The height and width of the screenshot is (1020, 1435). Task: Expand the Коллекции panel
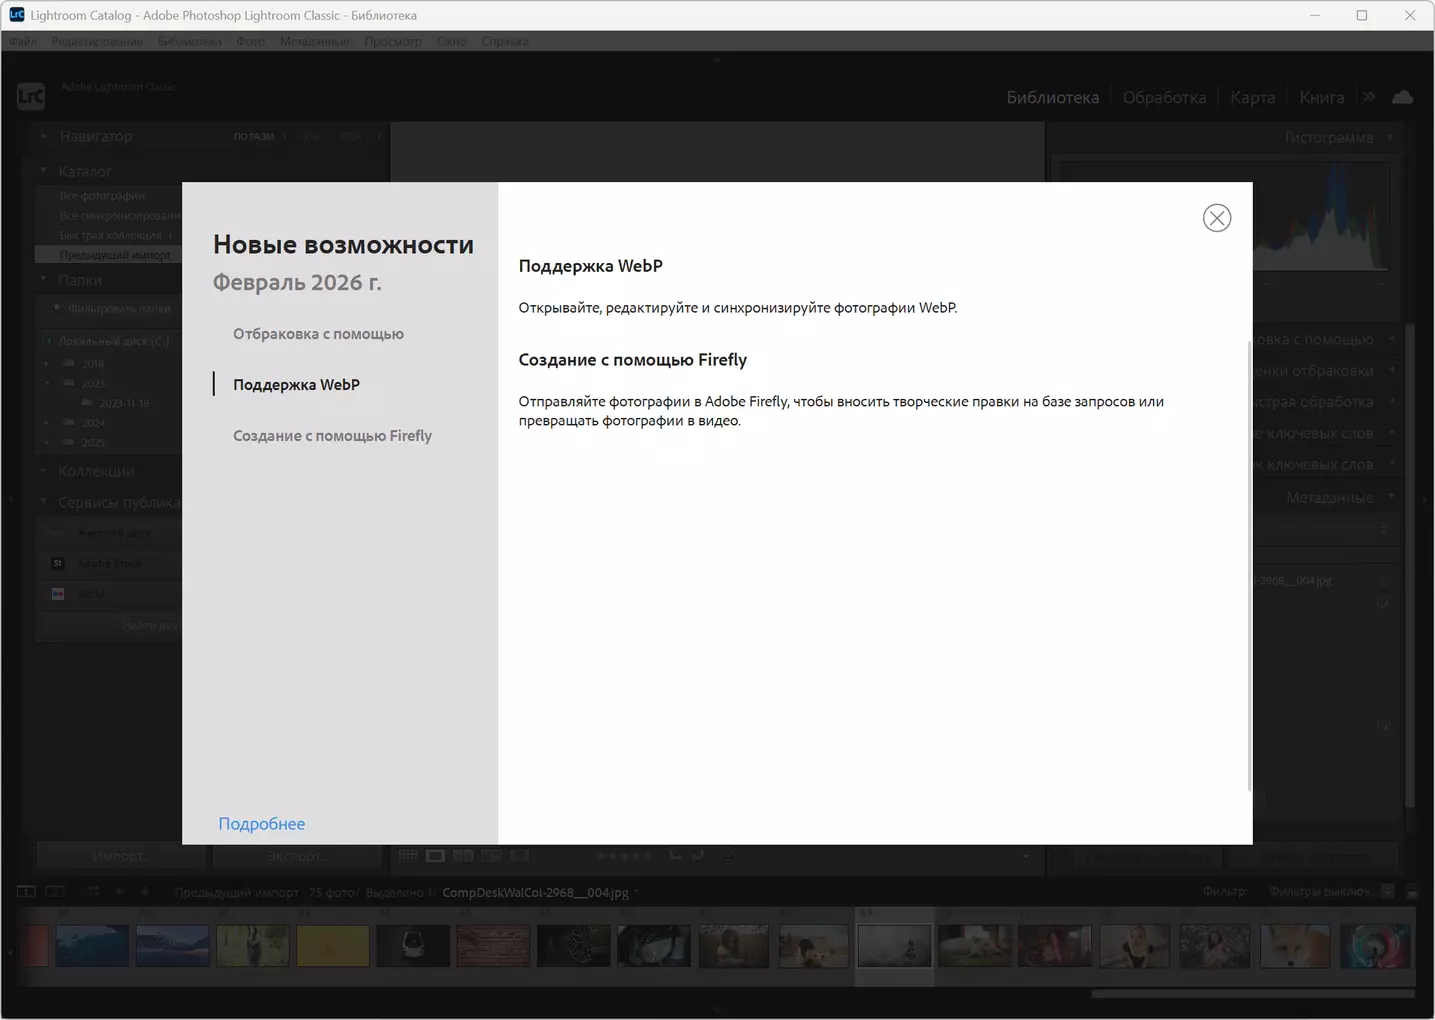point(43,471)
